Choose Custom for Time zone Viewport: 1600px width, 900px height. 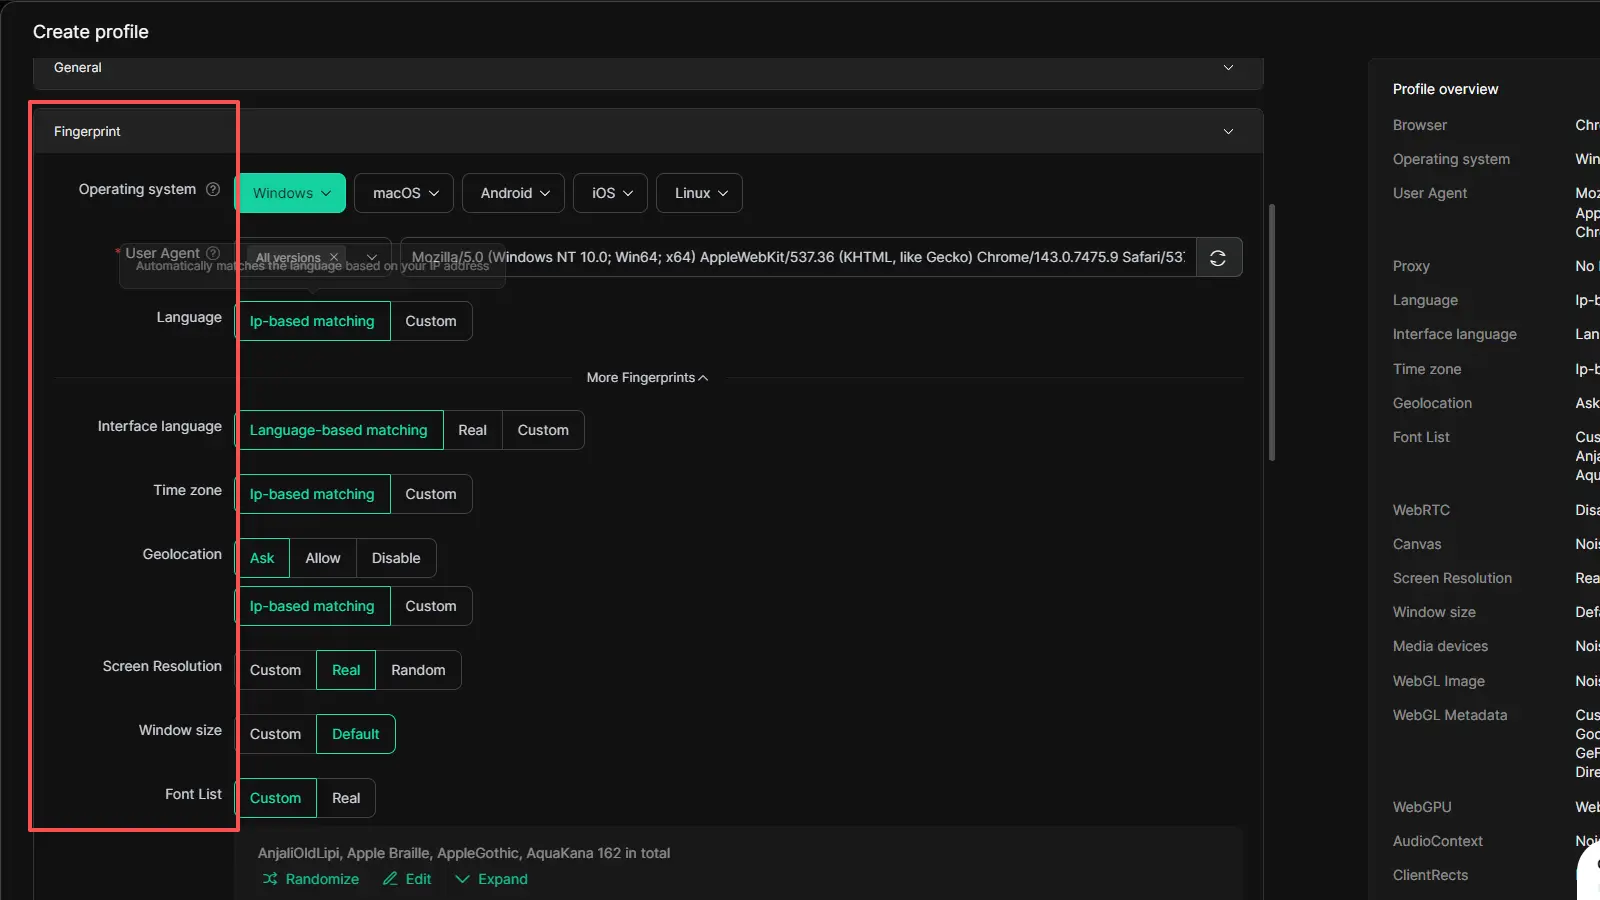[430, 494]
